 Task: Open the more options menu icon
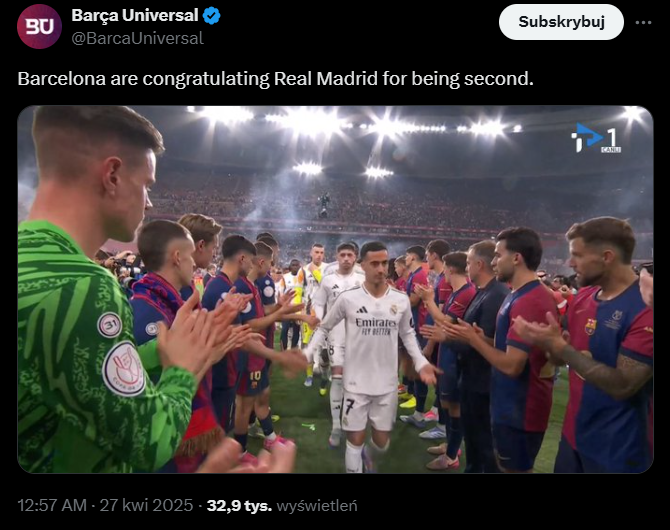tap(645, 22)
